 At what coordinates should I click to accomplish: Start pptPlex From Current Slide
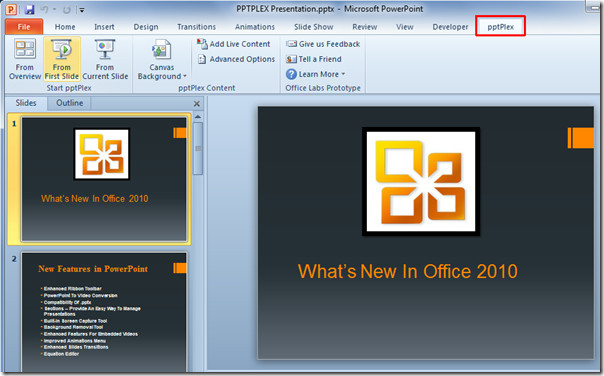105,59
